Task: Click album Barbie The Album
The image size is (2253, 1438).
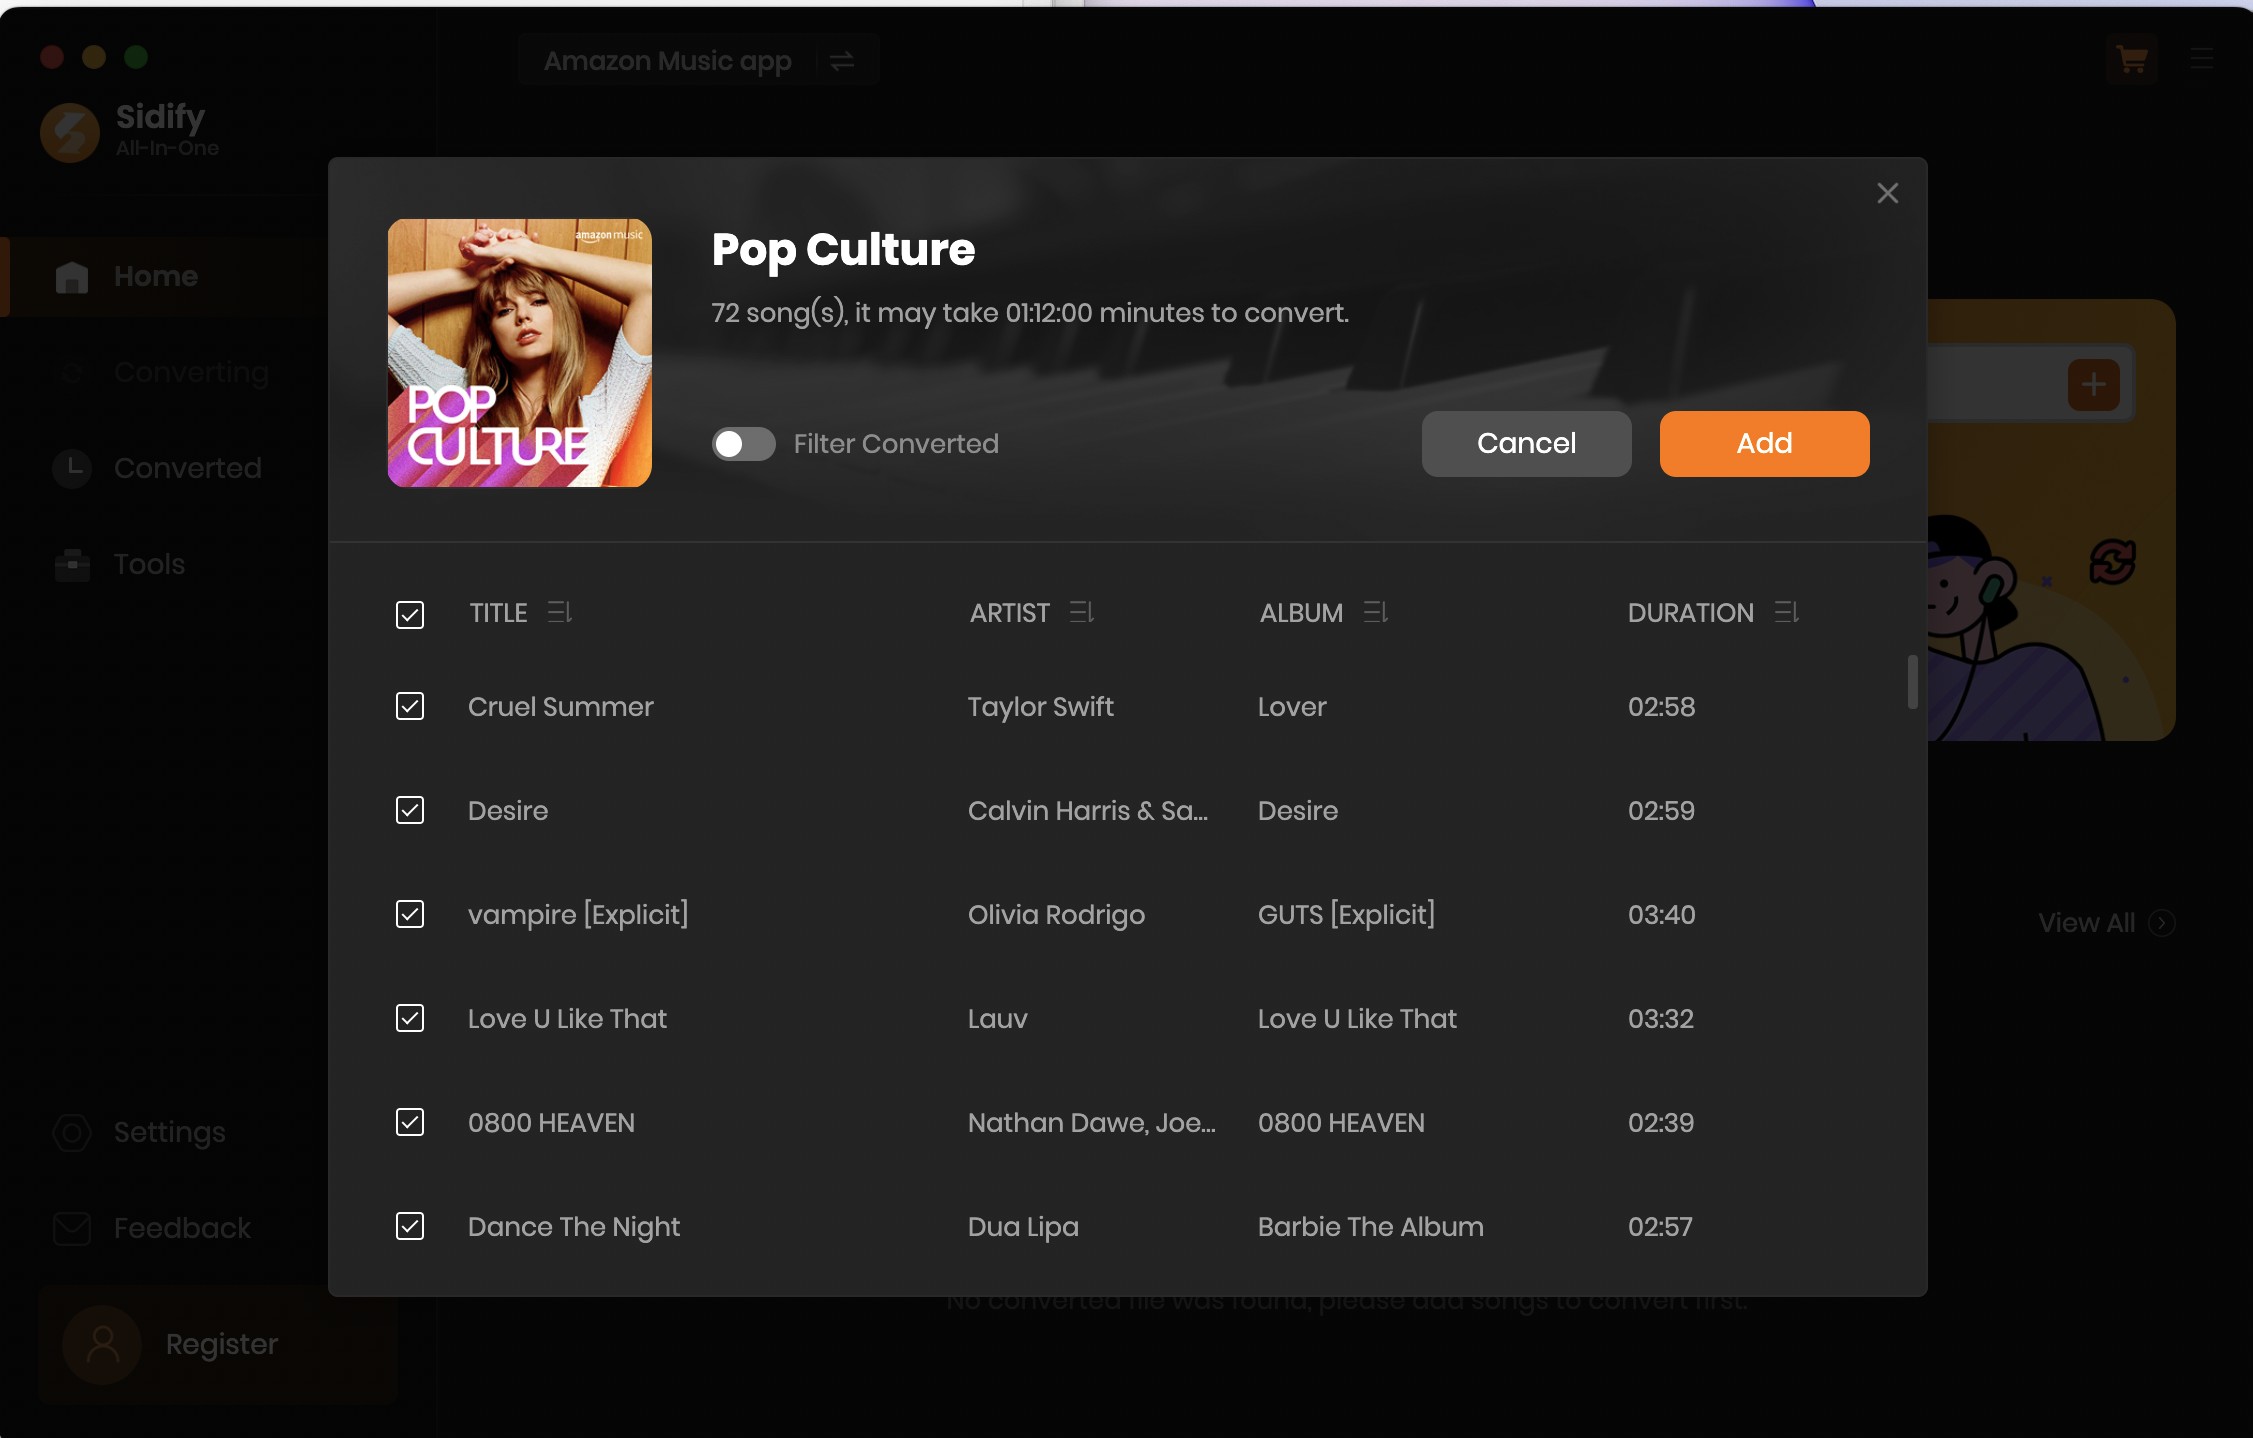Action: [1370, 1227]
